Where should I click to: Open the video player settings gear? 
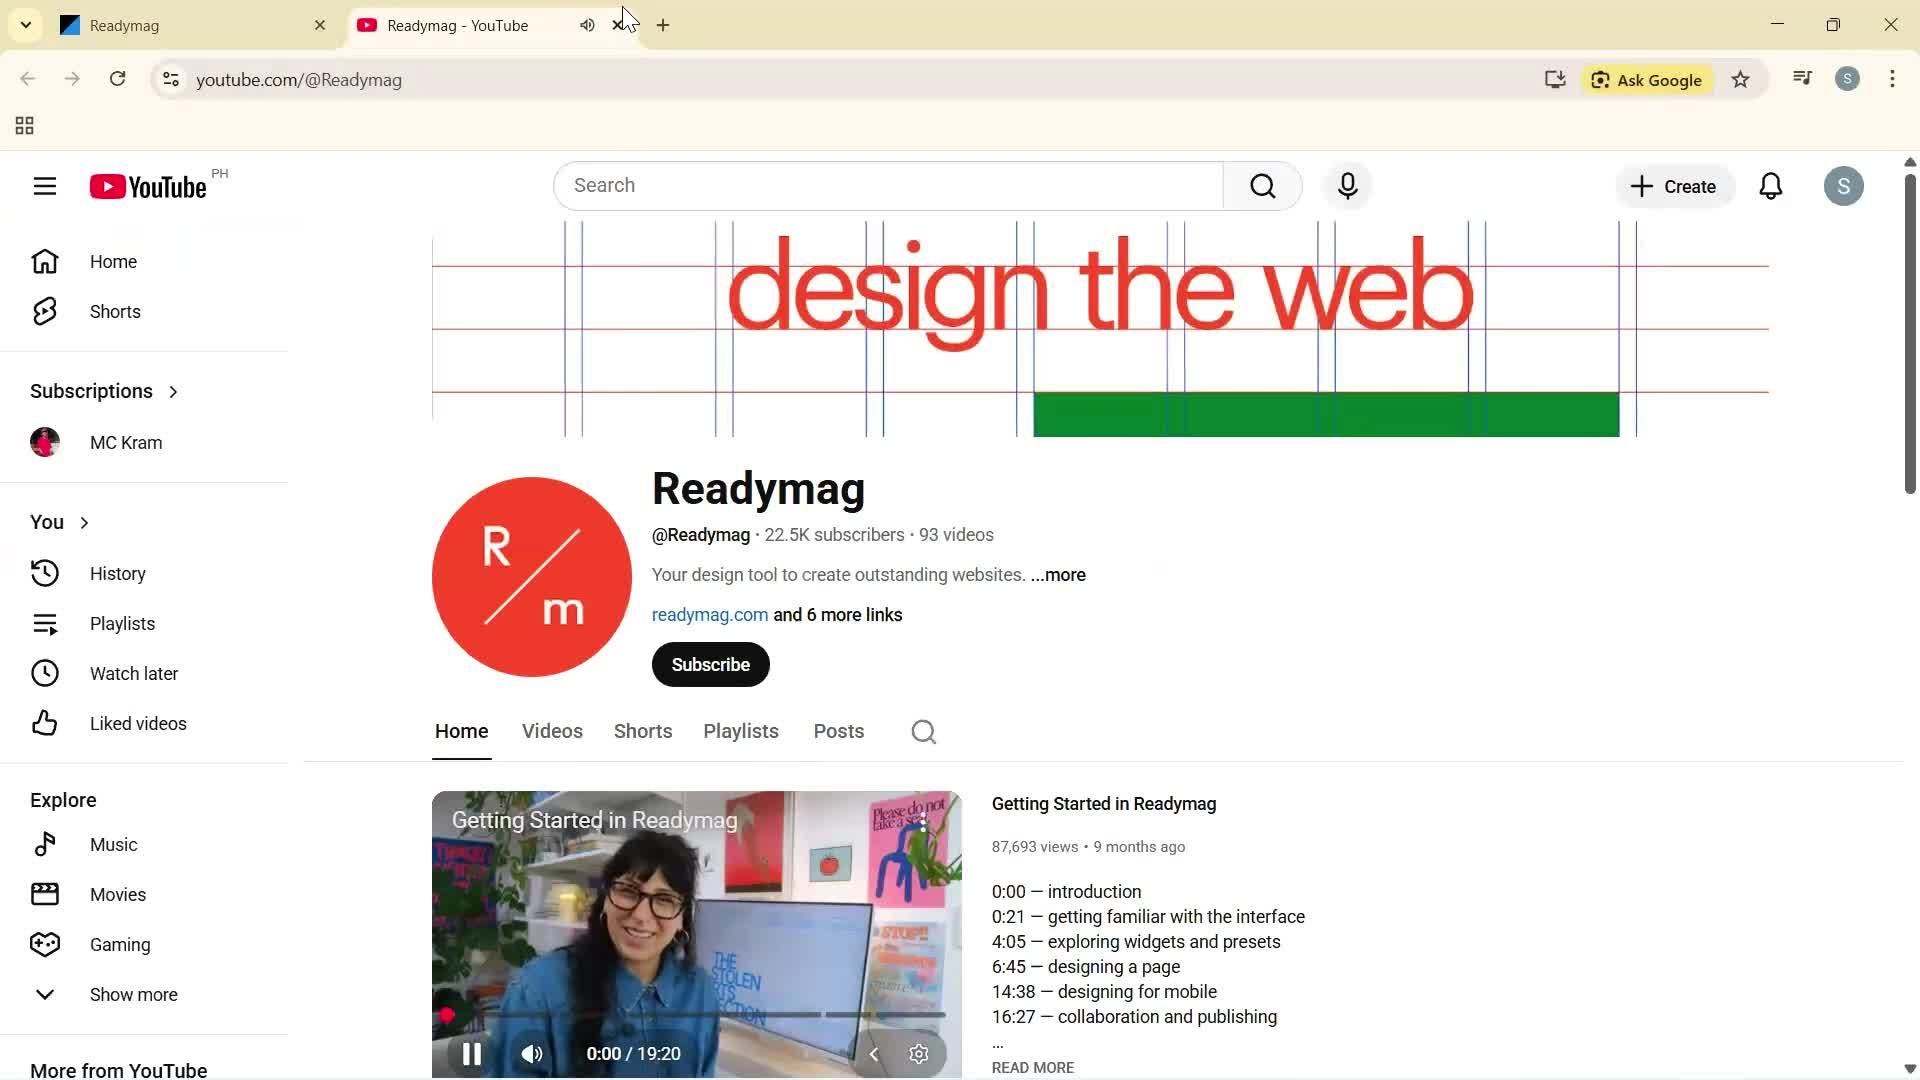[x=918, y=1053]
